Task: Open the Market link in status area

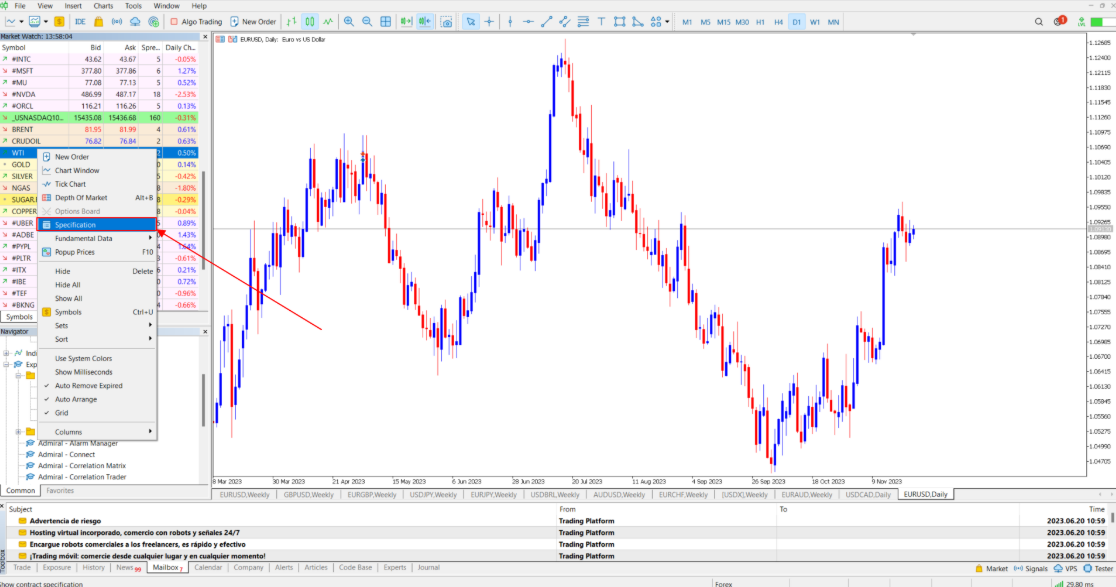Action: click(991, 569)
